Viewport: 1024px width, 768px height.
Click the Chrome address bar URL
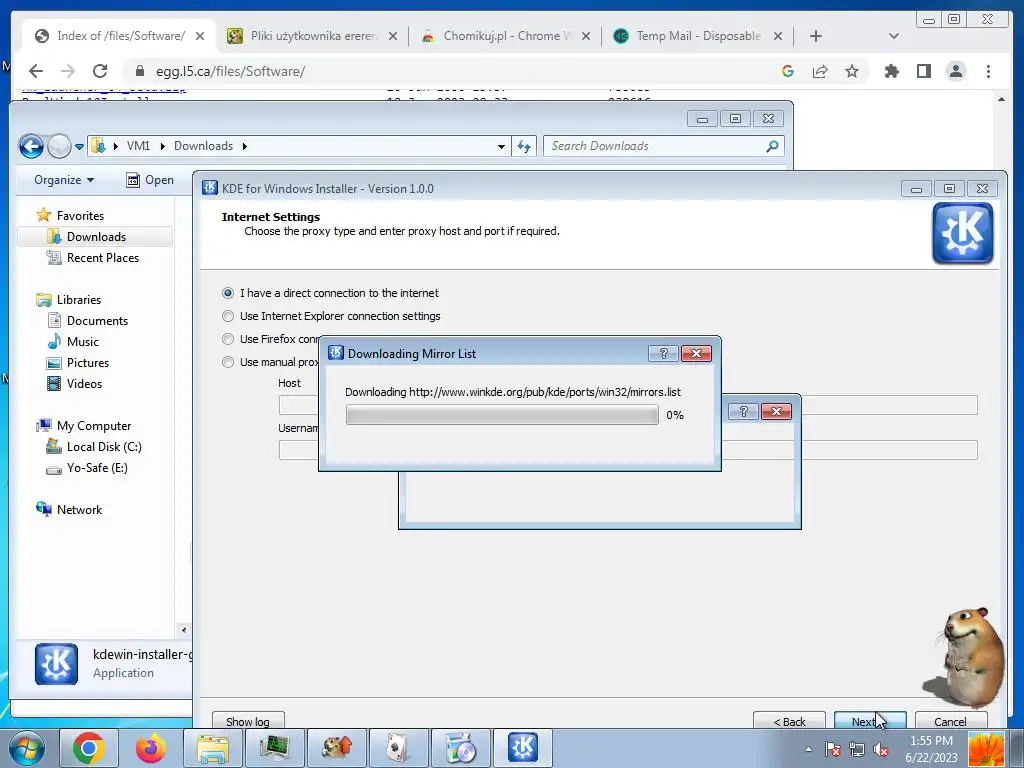tap(230, 71)
